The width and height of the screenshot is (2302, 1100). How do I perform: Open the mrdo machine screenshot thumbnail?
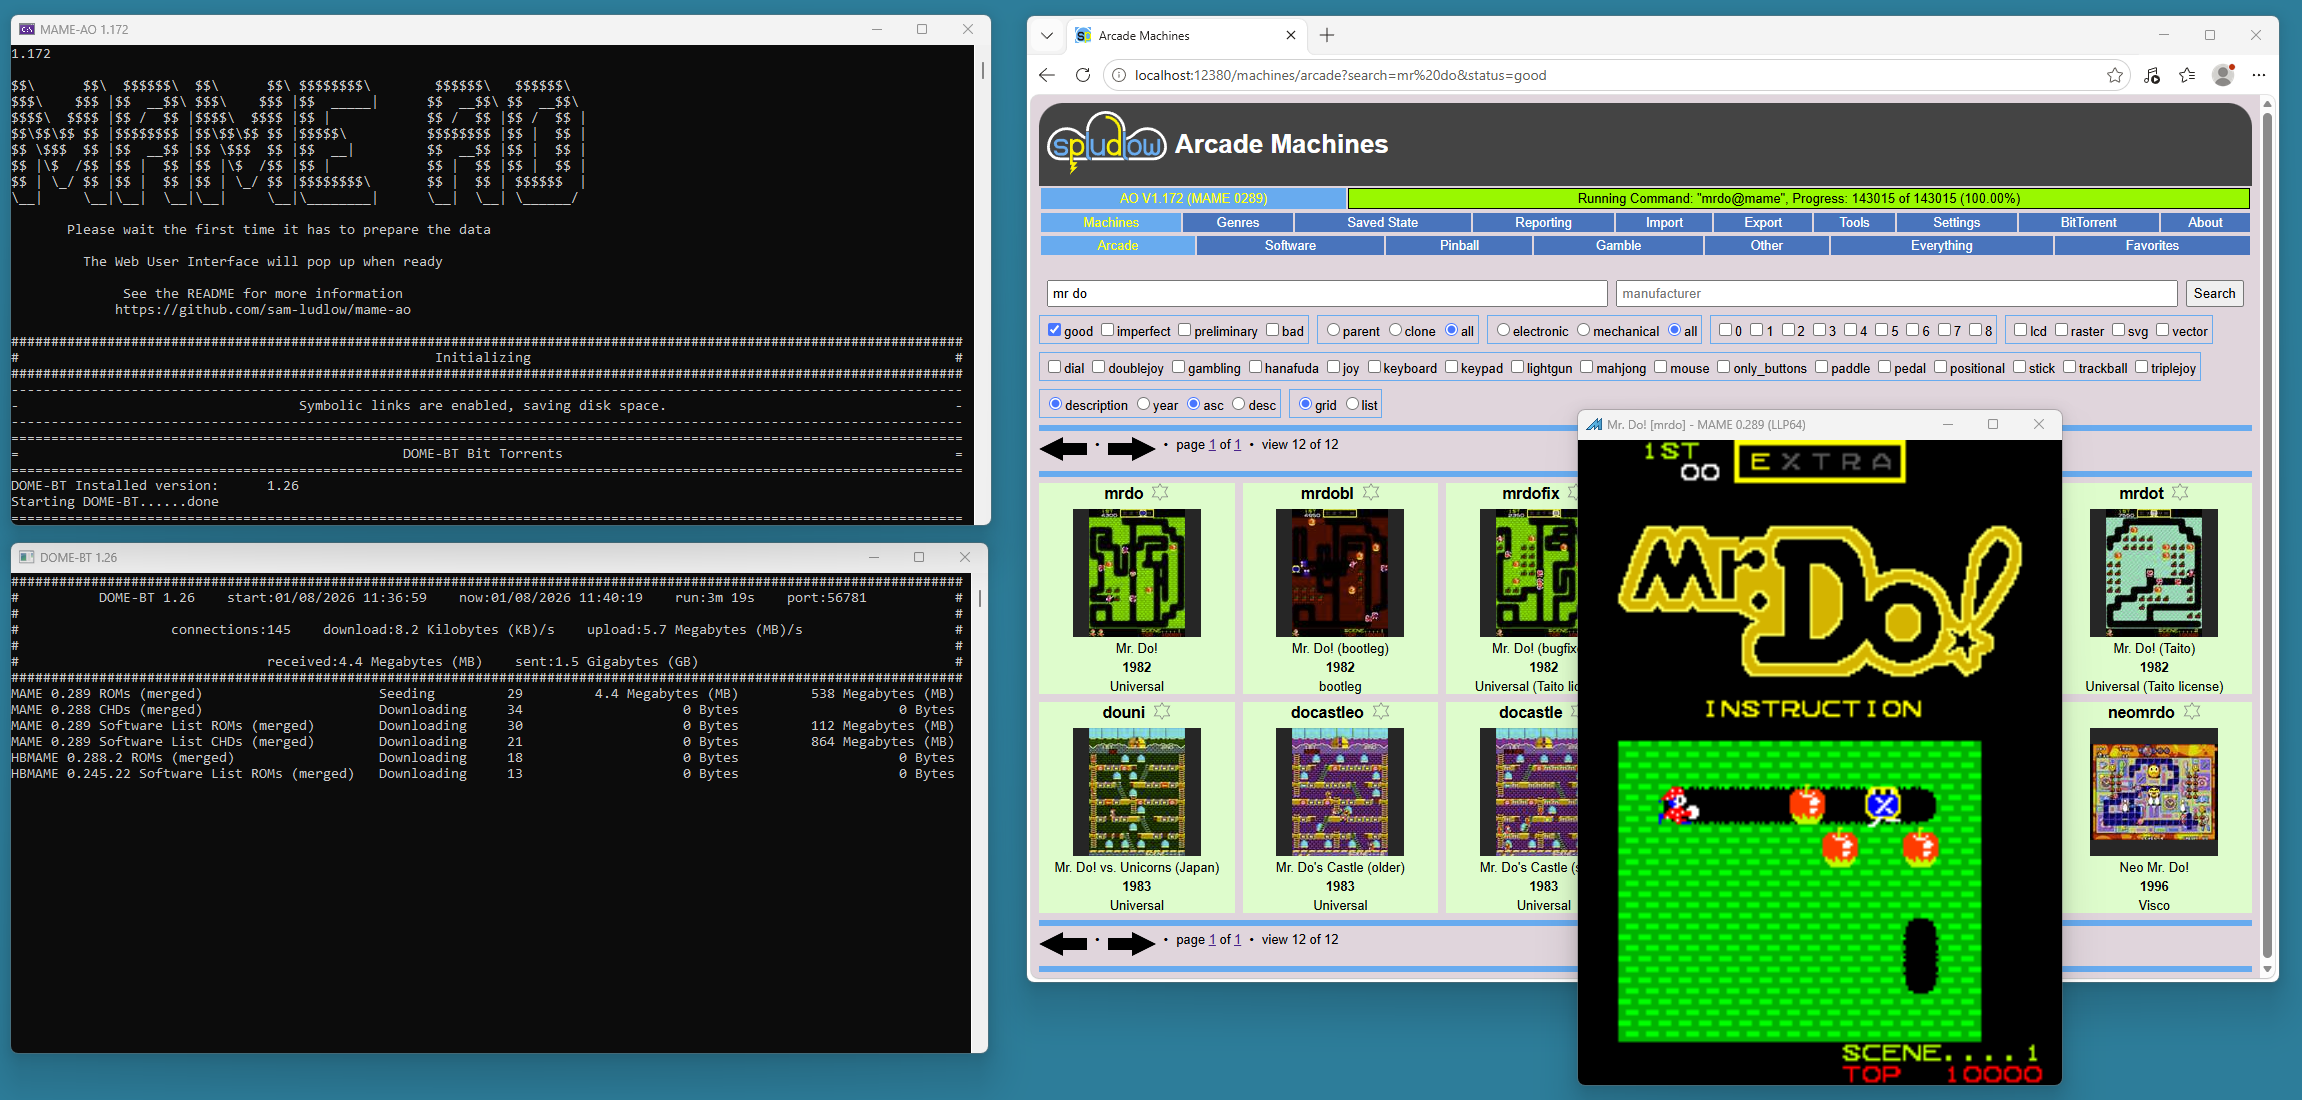[x=1136, y=573]
